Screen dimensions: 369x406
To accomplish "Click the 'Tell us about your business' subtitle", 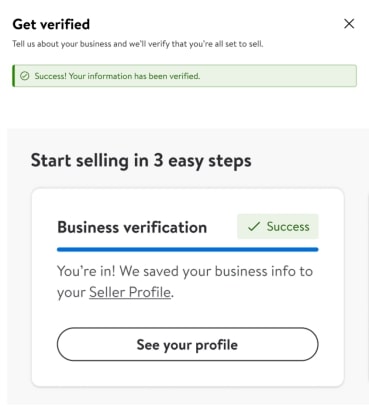I will tap(138, 44).
